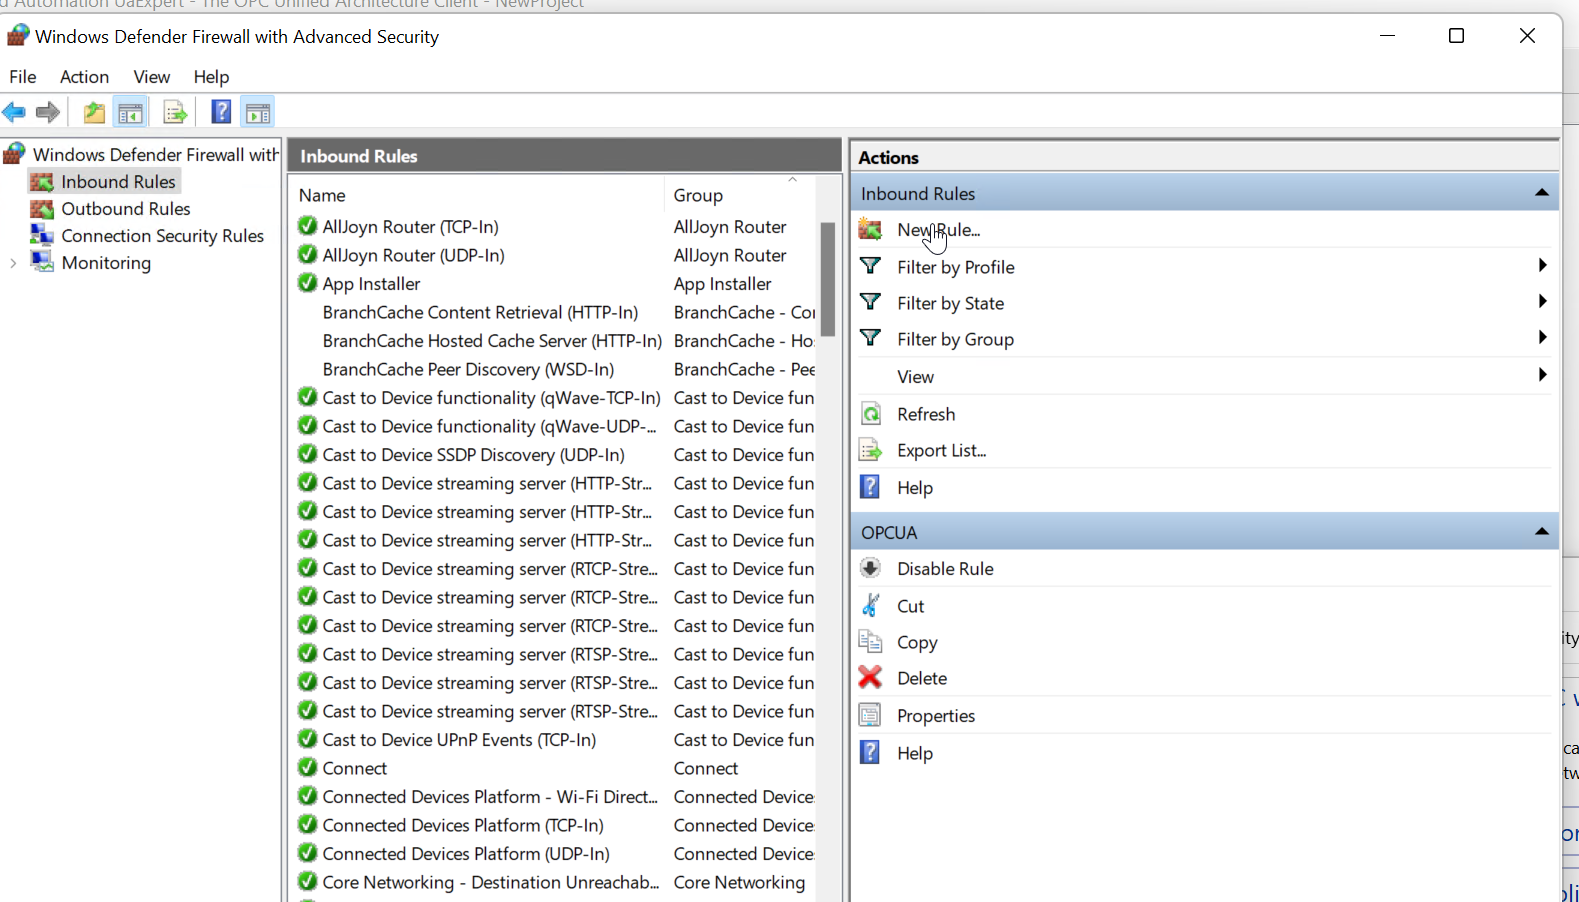Screen dimensions: 1579x902
Task: Open the Filter by Group submenu arrow
Action: point(1542,338)
